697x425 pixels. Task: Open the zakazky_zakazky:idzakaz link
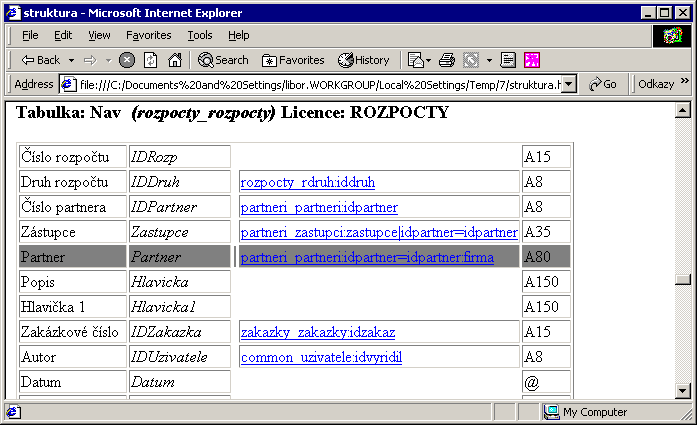click(318, 332)
